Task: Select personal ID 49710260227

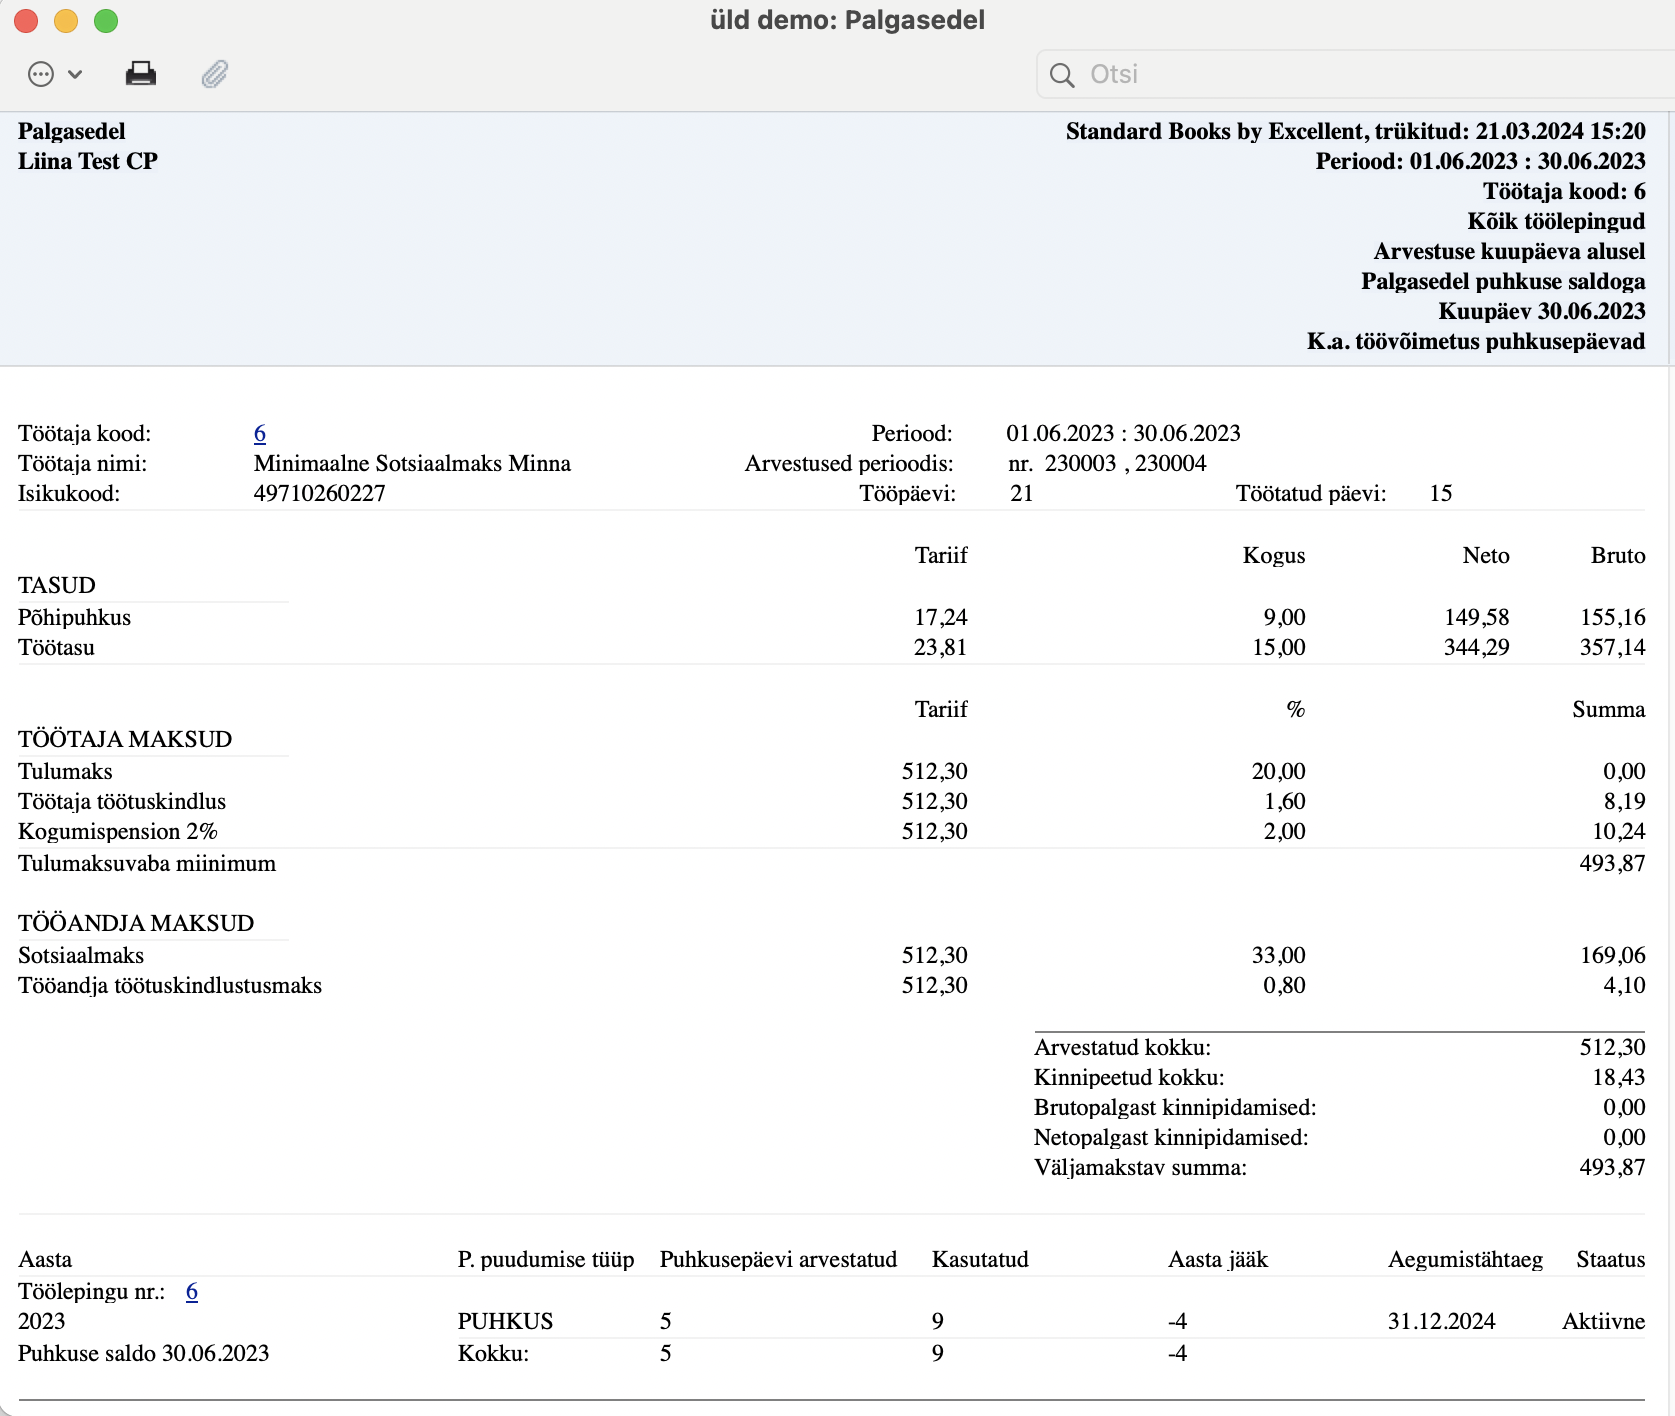Action: point(320,493)
